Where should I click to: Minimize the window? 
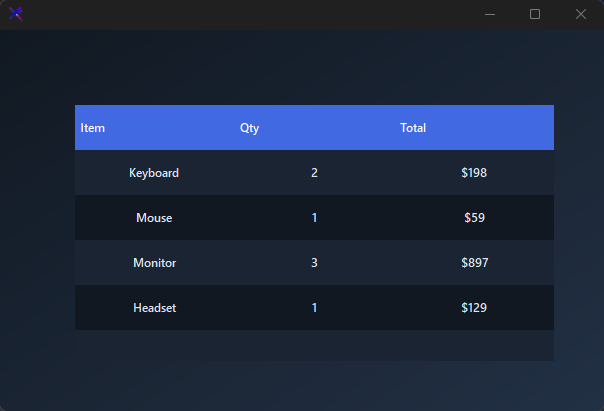[490, 14]
